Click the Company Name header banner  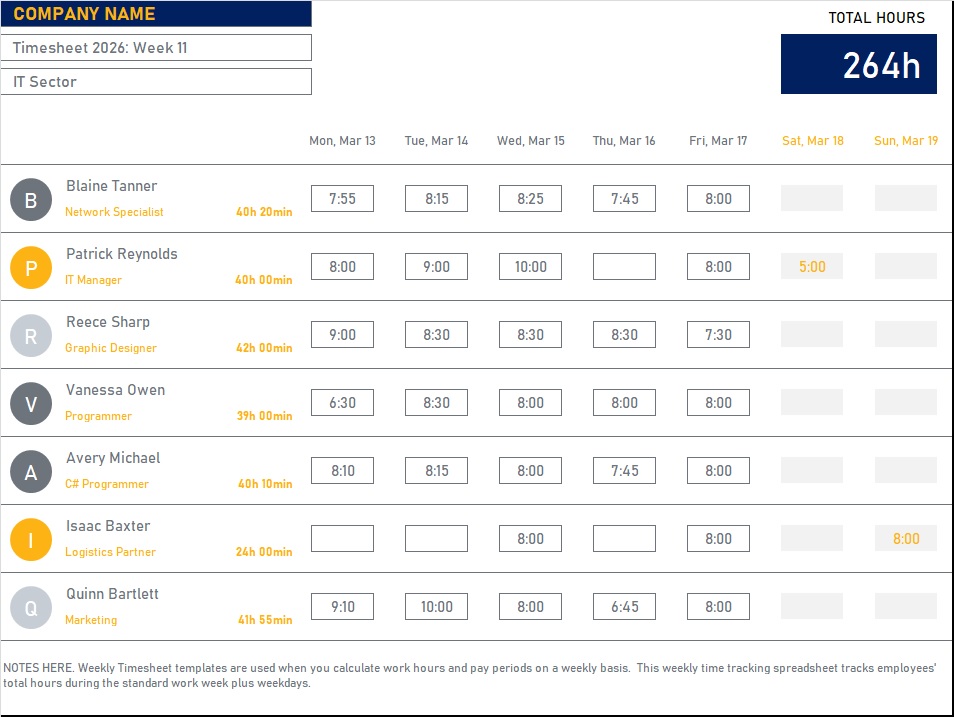[x=156, y=14]
